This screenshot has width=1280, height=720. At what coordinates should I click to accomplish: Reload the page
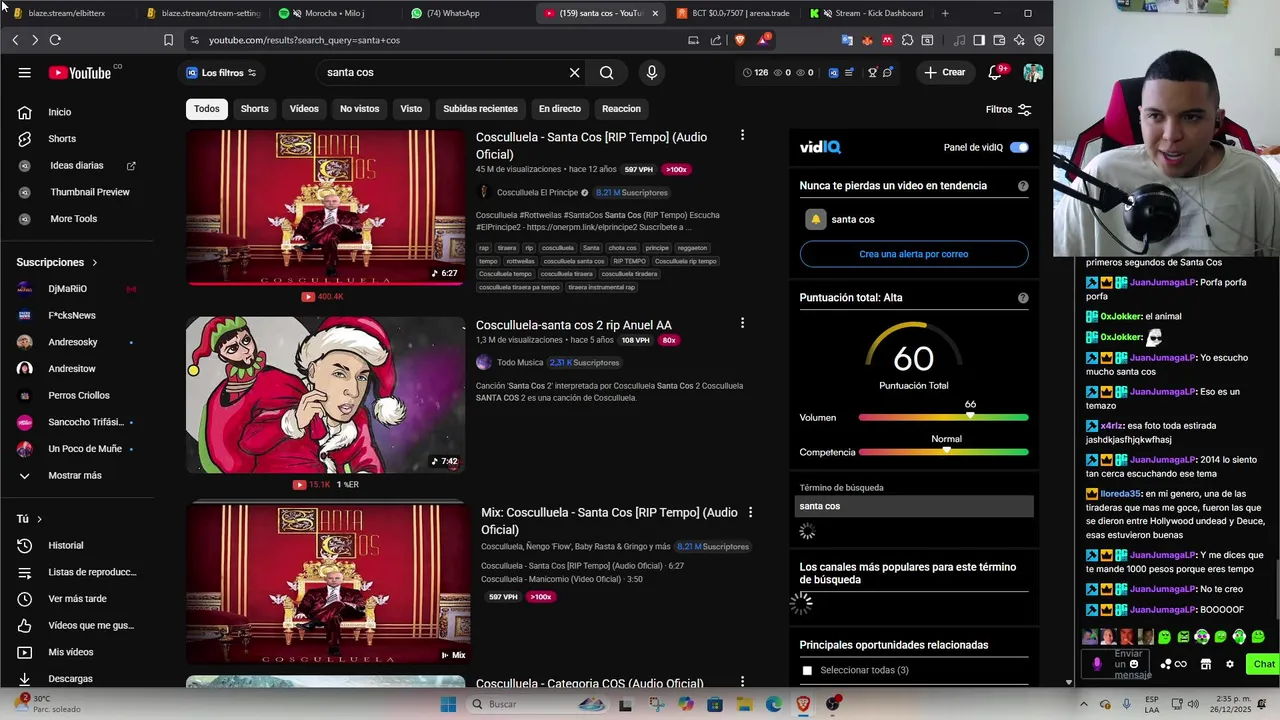tap(55, 40)
